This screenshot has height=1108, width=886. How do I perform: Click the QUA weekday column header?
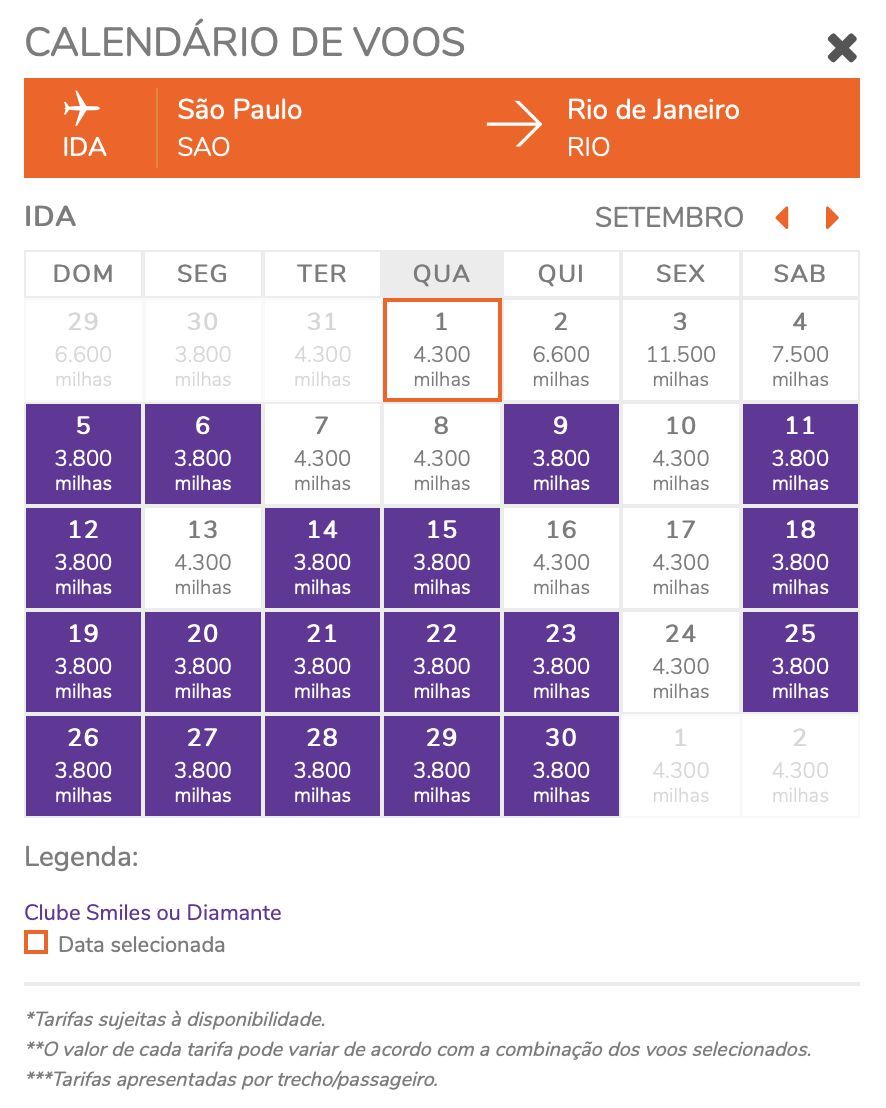click(x=442, y=273)
